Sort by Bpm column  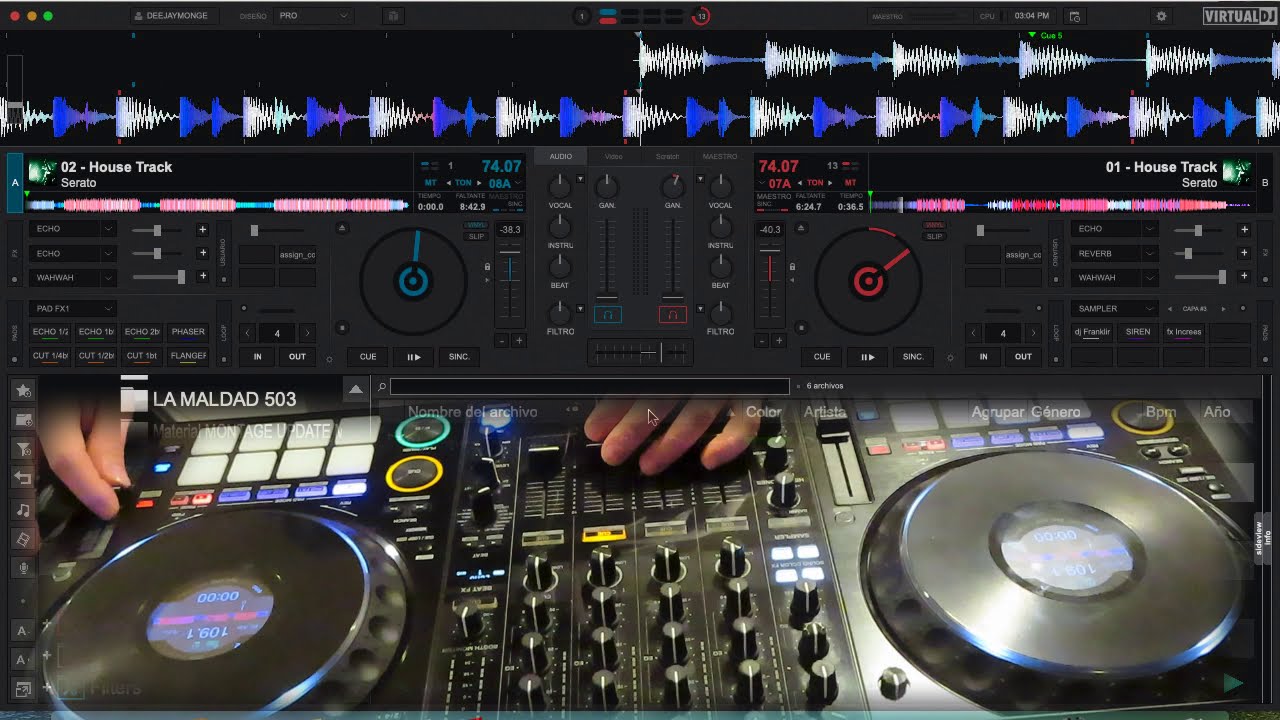click(x=1160, y=412)
